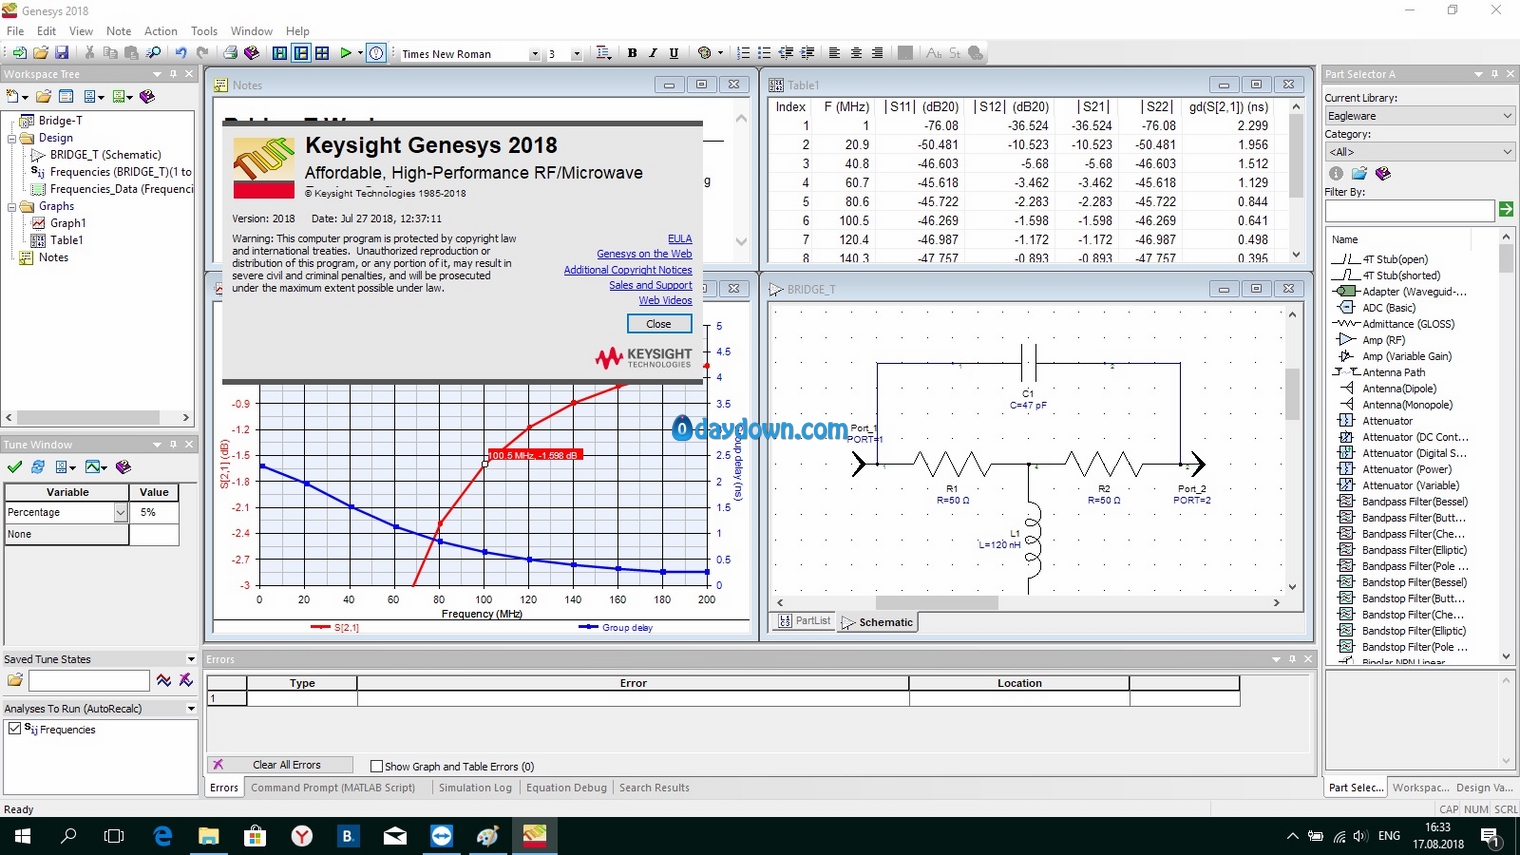Image resolution: width=1520 pixels, height=855 pixels.
Task: Open the Action menu
Action: 160,31
